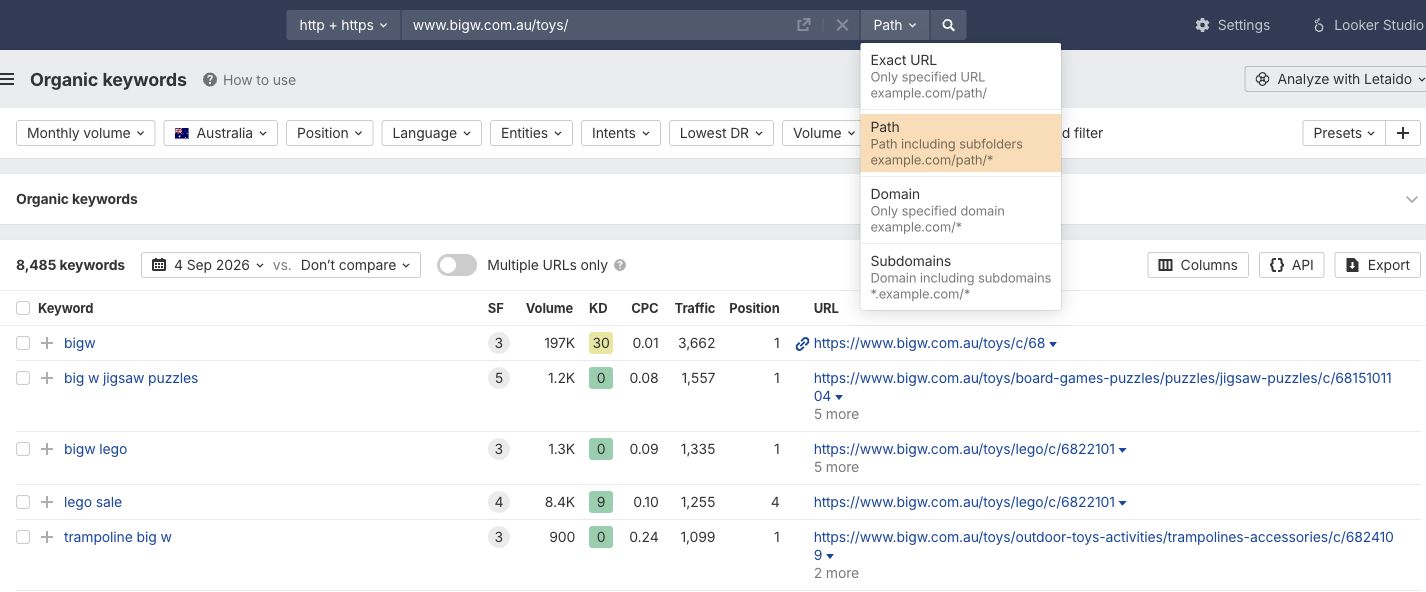Image resolution: width=1426 pixels, height=592 pixels.
Task: Open SF badge for big w jigsaw puzzles
Action: 498,378
